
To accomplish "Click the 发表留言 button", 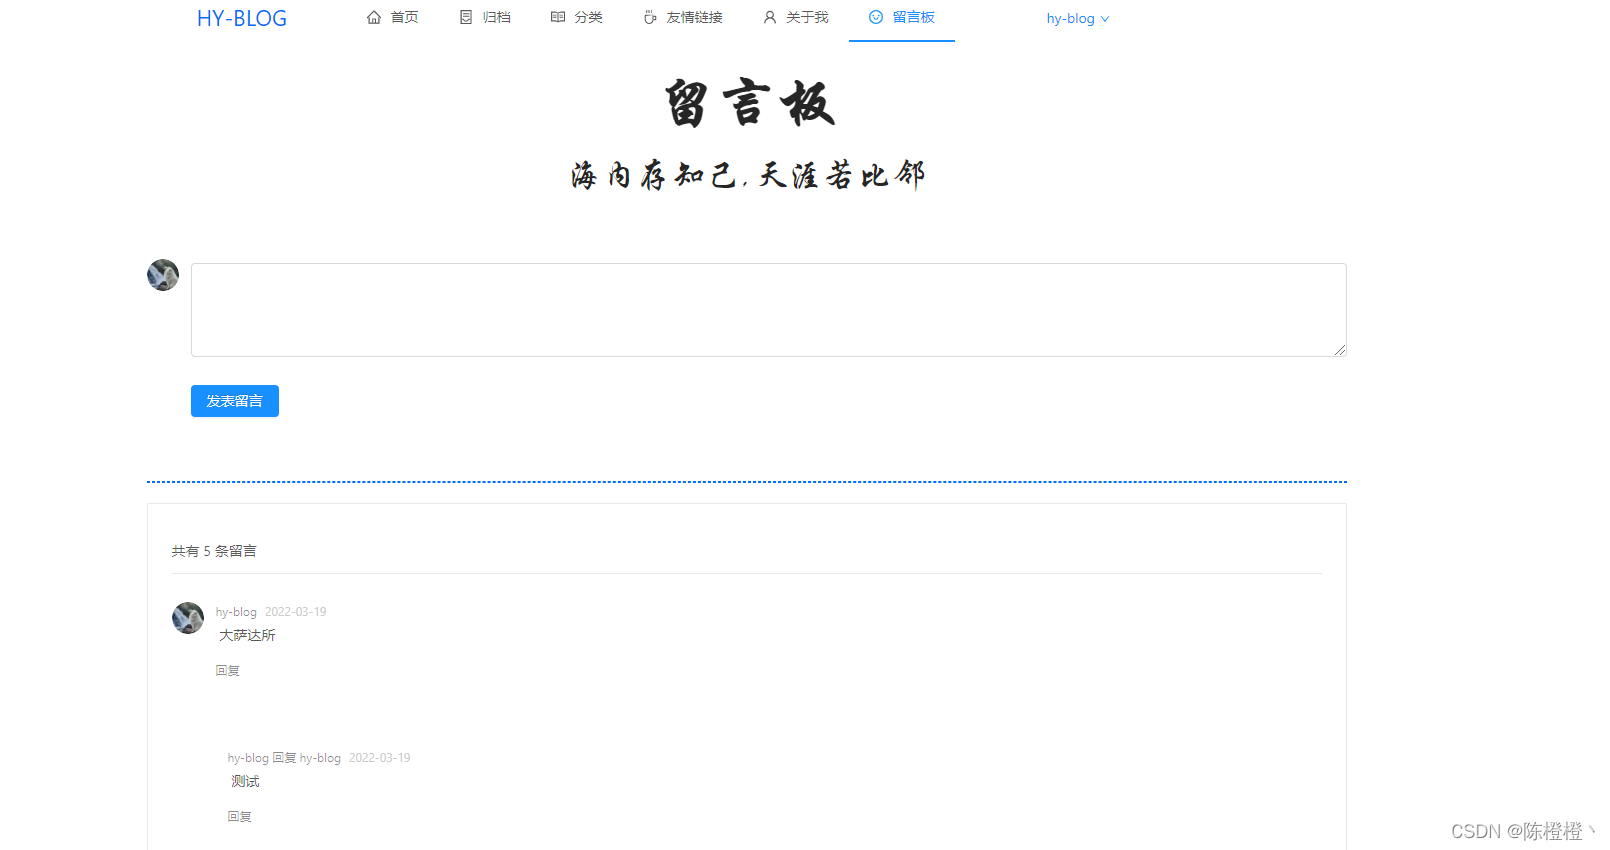I will click(235, 401).
